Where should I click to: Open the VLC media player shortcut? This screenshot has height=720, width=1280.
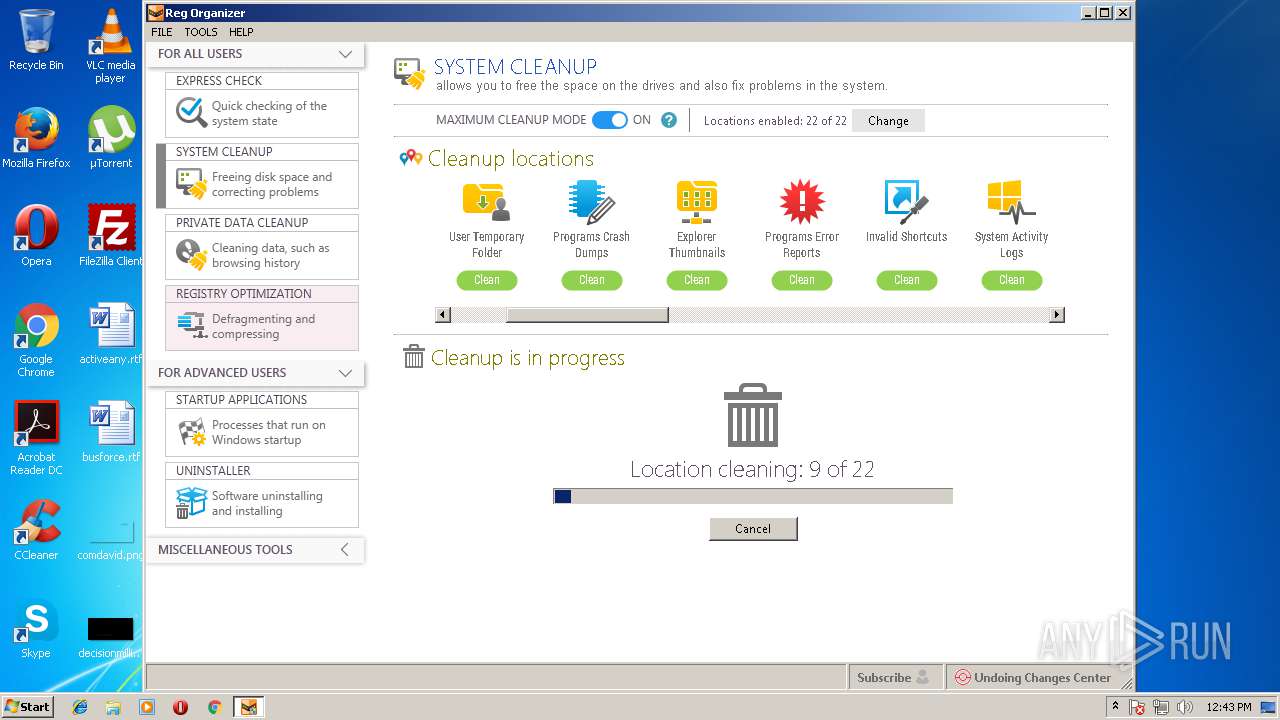[x=110, y=46]
